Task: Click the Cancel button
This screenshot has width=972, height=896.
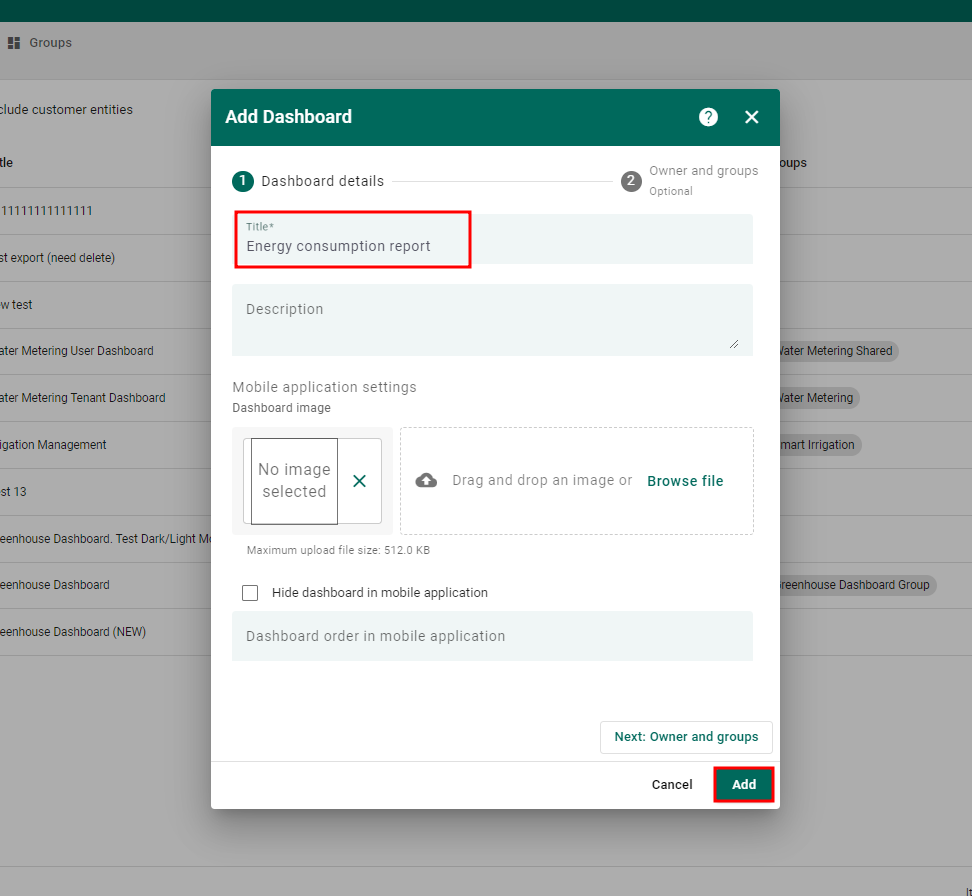Action: (672, 785)
